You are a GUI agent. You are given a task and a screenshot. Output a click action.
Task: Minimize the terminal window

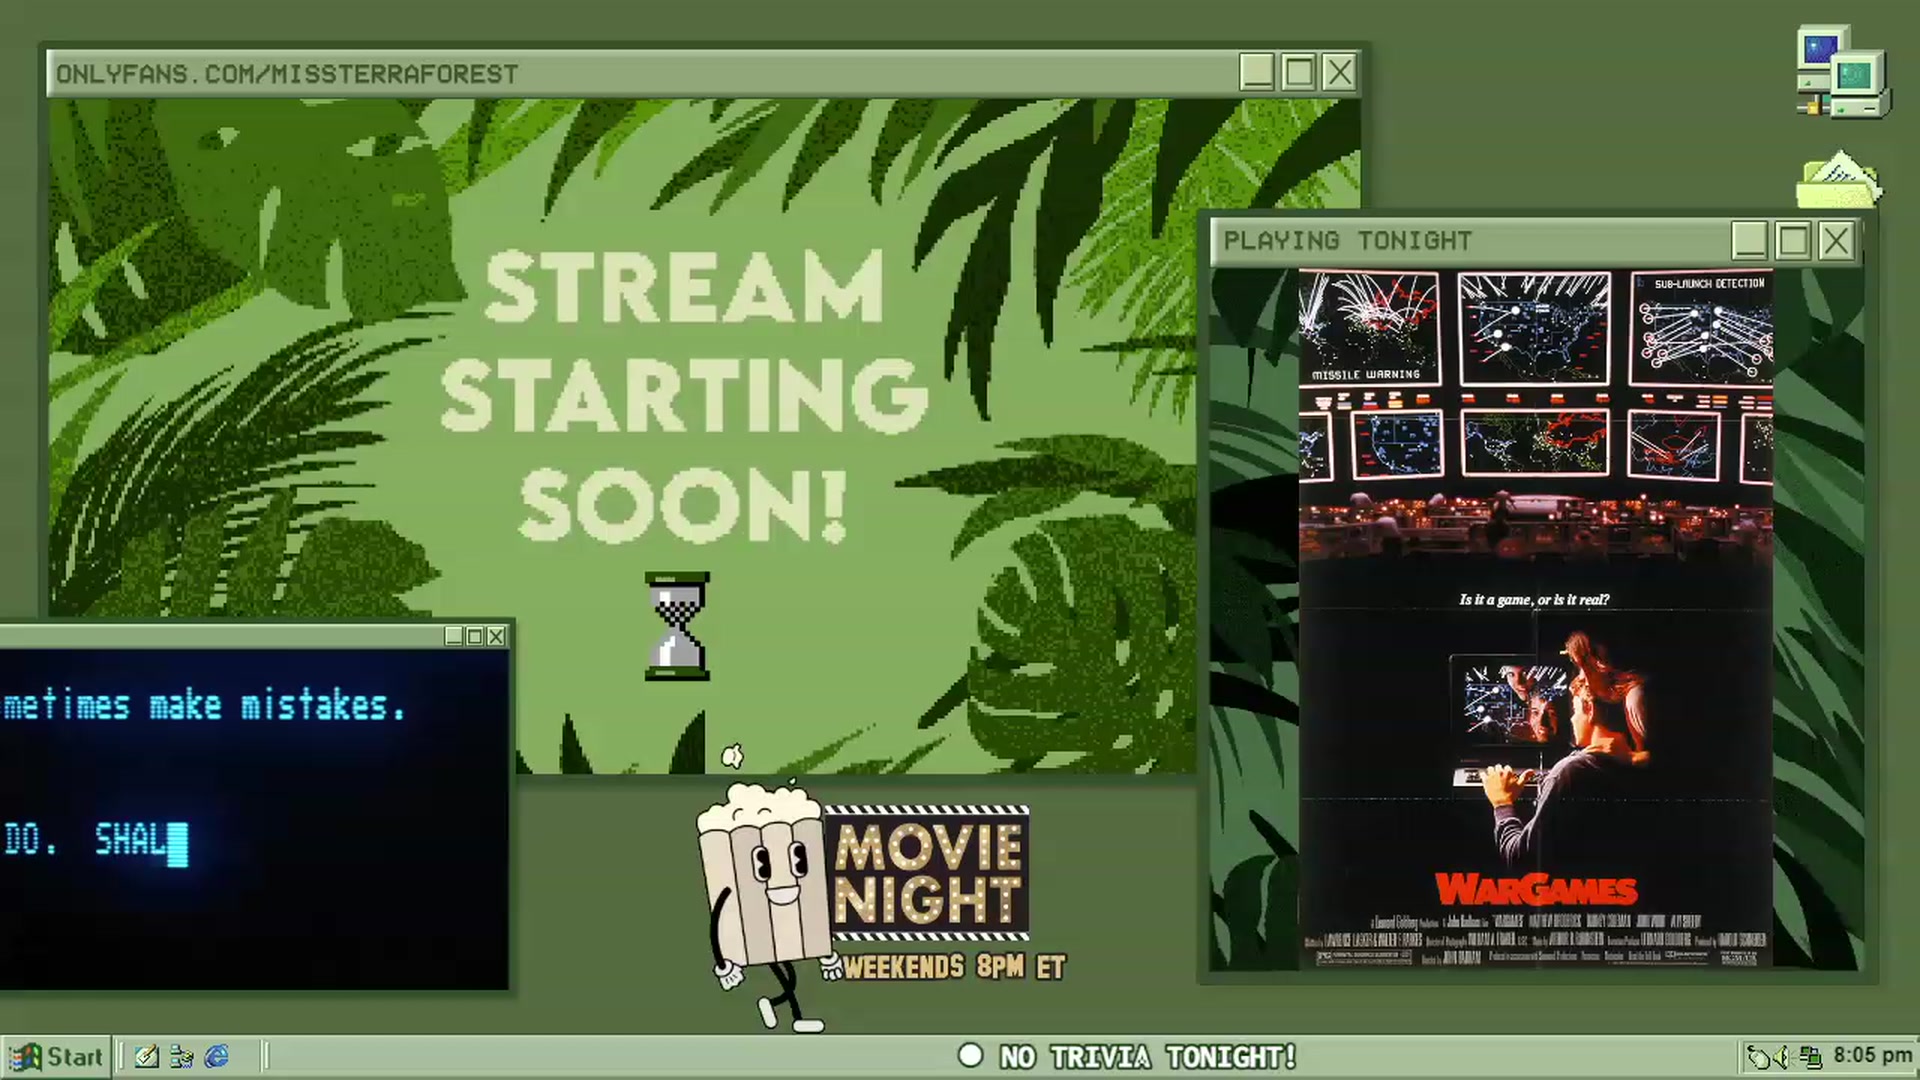pos(454,636)
